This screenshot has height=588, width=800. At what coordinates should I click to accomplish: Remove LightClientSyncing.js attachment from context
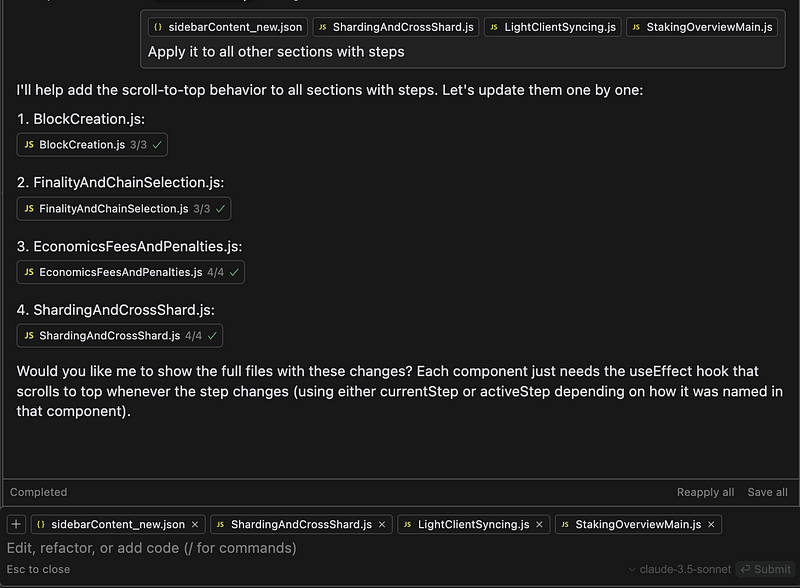538,524
